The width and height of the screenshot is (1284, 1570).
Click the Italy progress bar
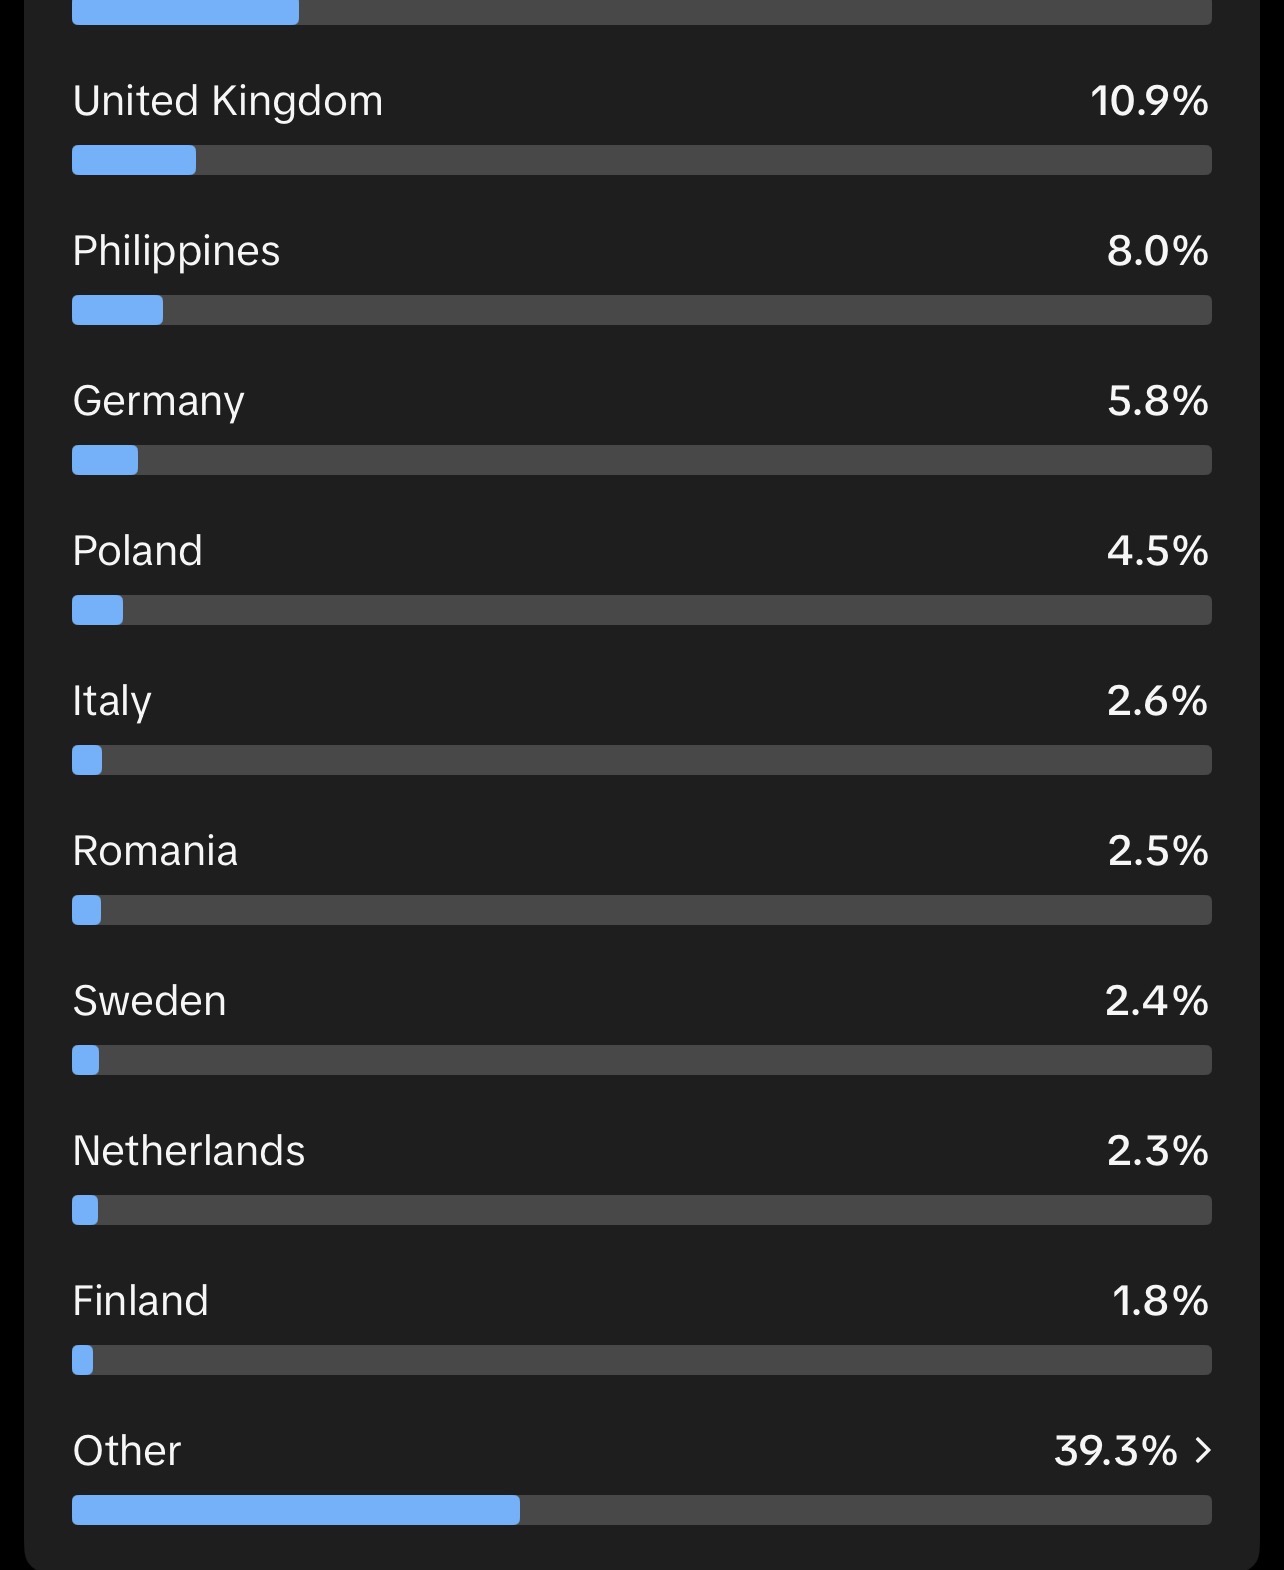coord(642,760)
